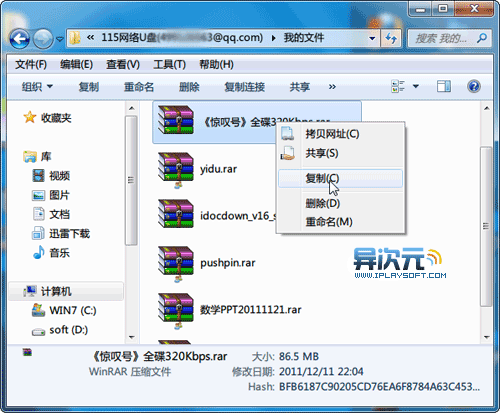Choose 共享(S) from context menu

click(340, 153)
